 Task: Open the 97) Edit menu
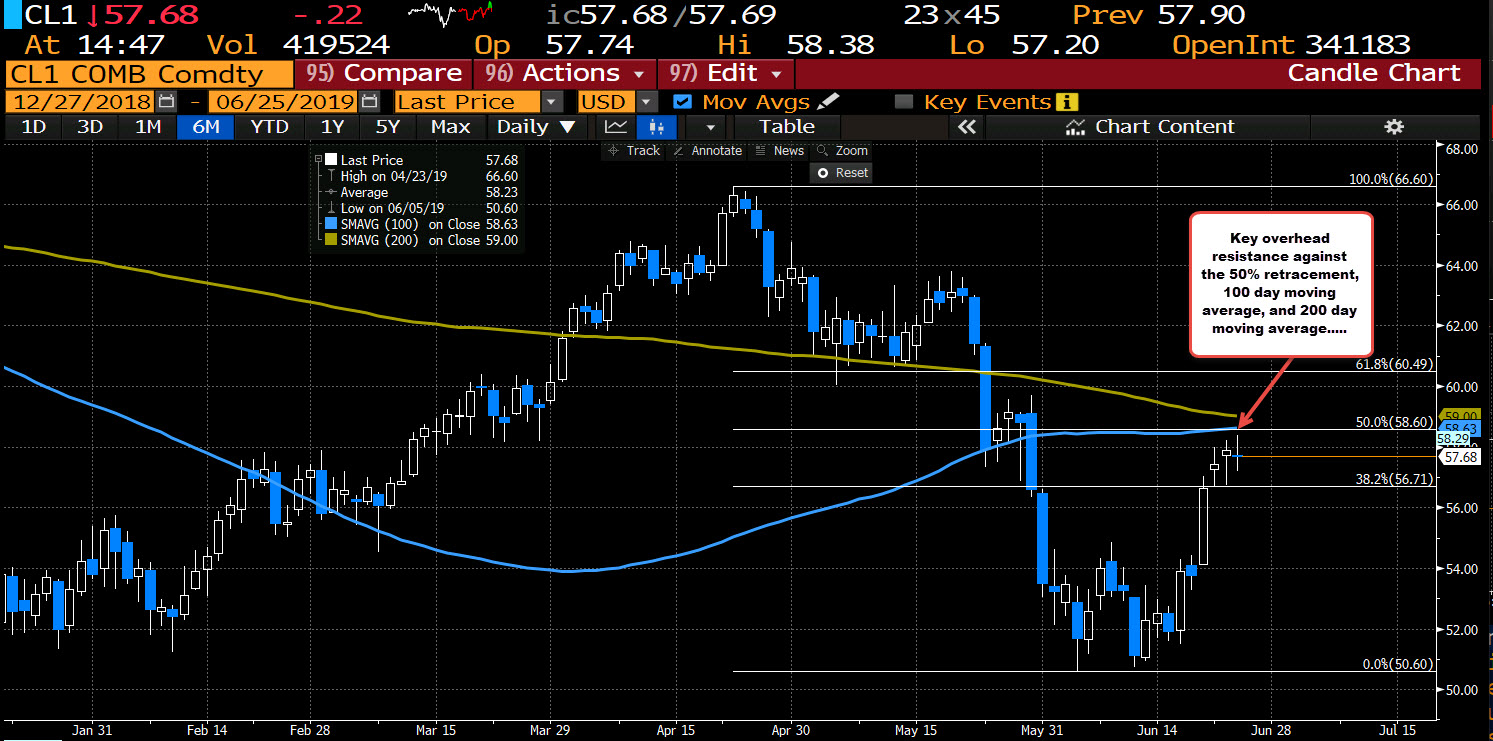pos(725,73)
